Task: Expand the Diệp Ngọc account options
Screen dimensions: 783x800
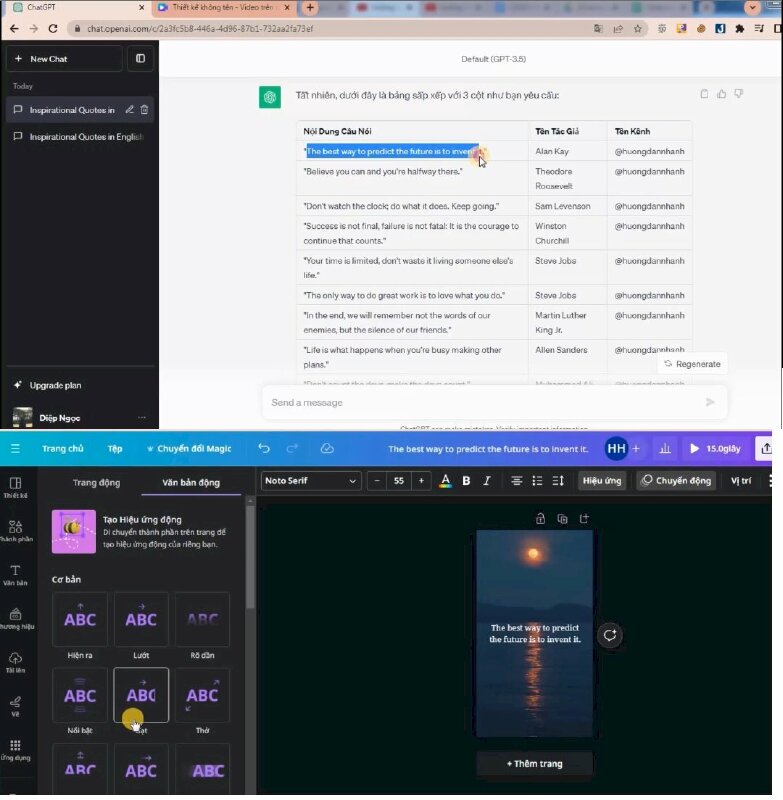Action: tap(141, 417)
